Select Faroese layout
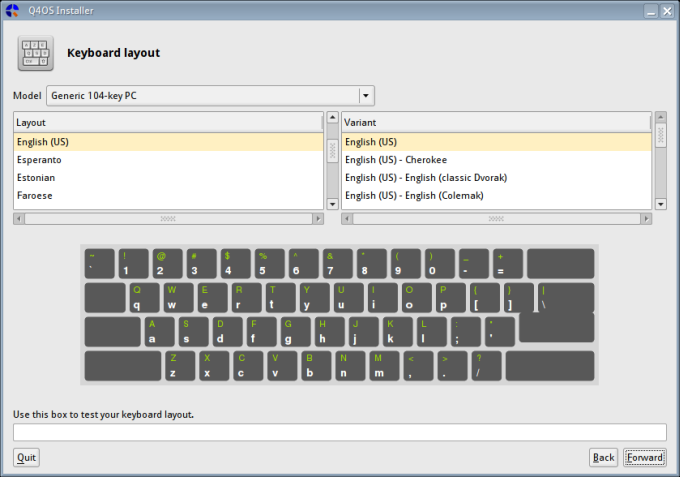This screenshot has width=680, height=477. click(x=169, y=195)
